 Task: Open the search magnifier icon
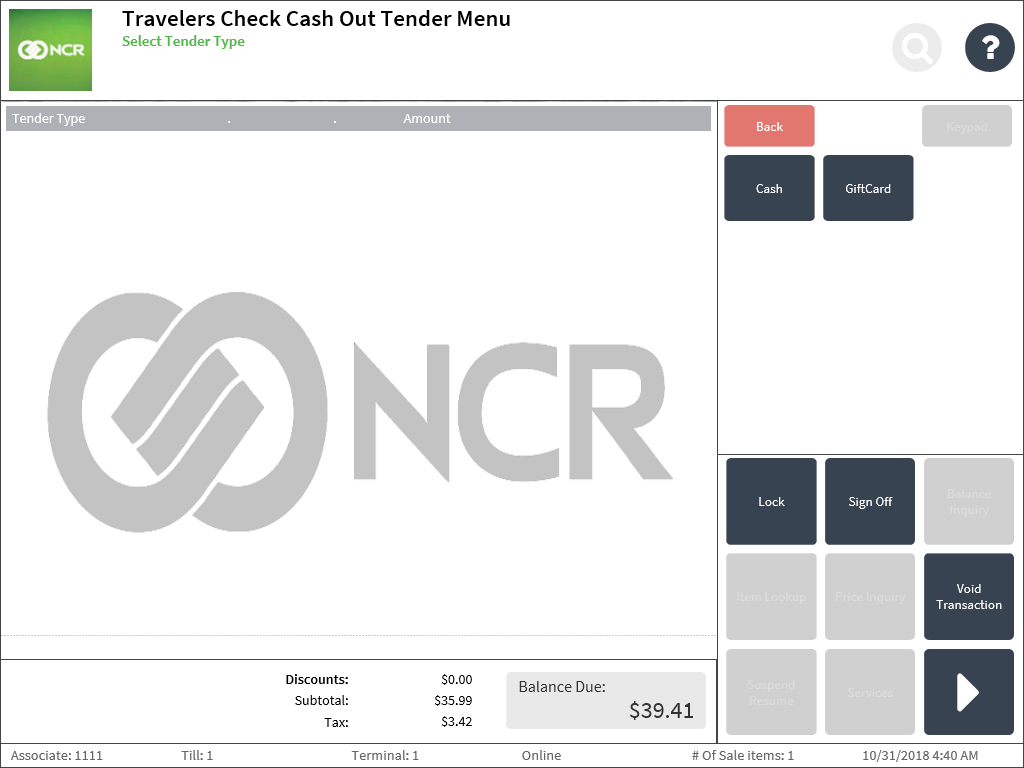916,47
